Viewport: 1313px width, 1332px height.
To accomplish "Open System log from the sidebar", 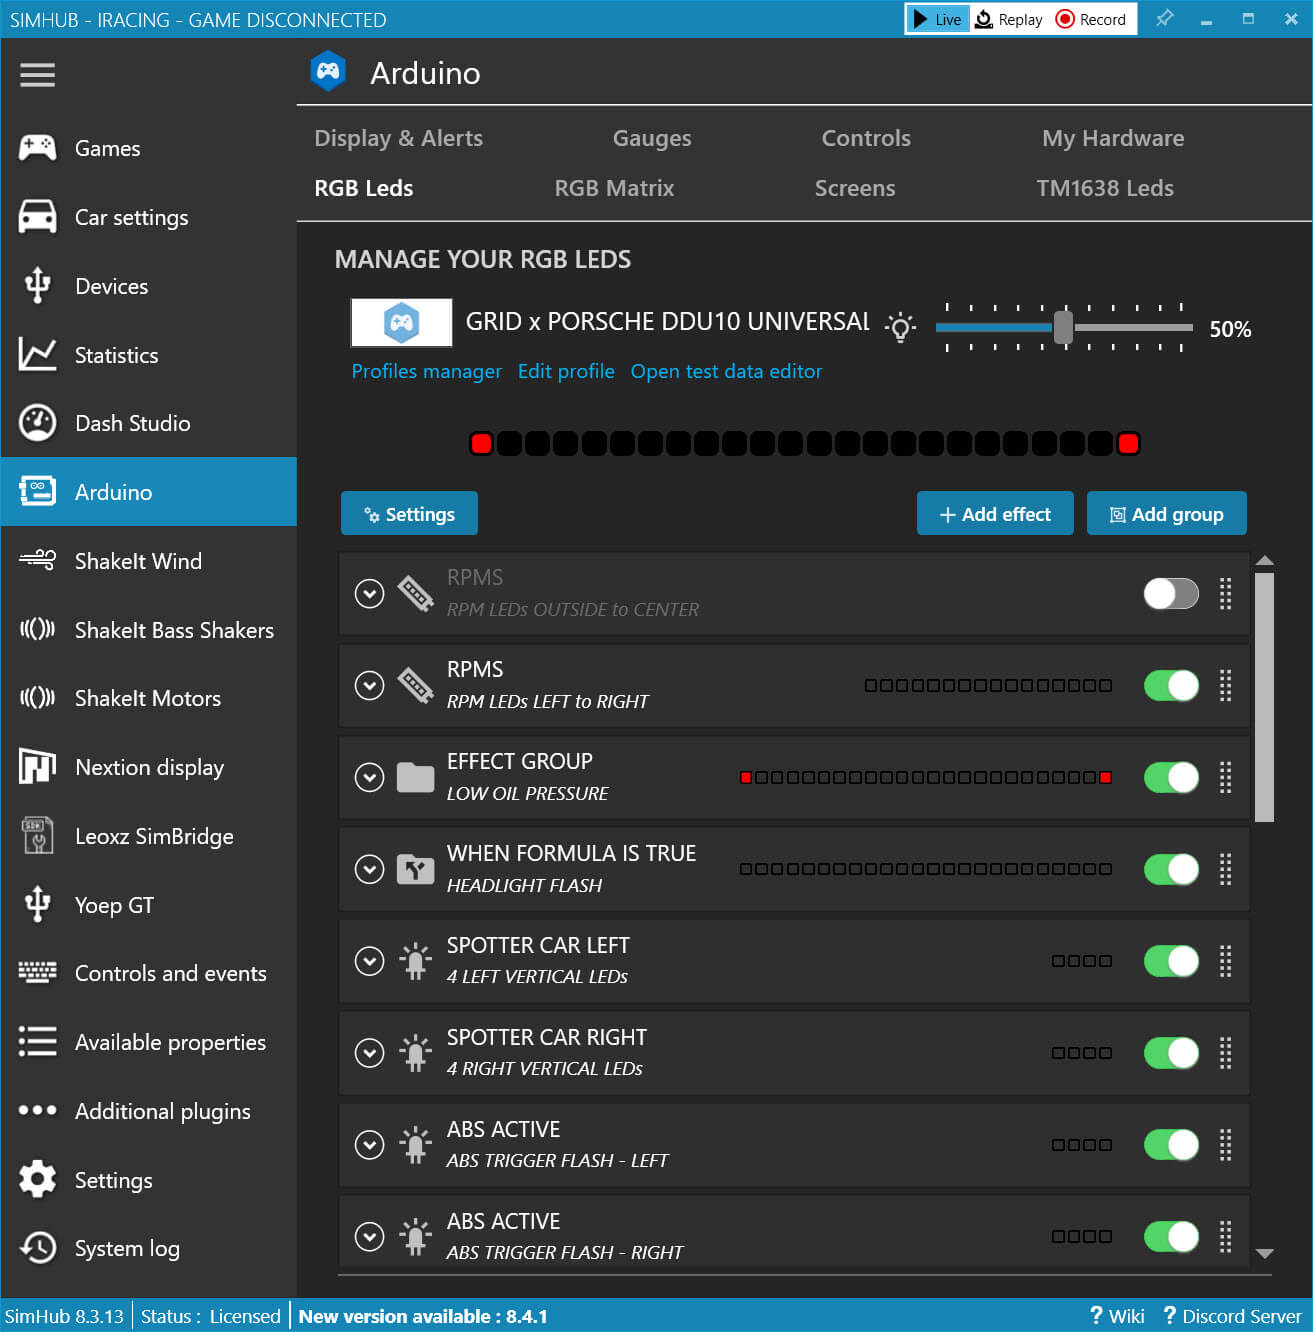I will tap(127, 1248).
